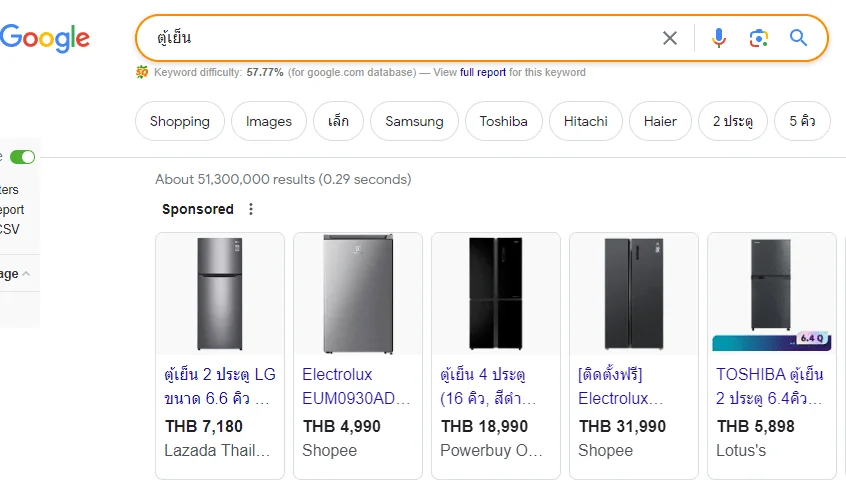Open the Sponsored three-dot options menu
846x483 pixels.
(251, 209)
